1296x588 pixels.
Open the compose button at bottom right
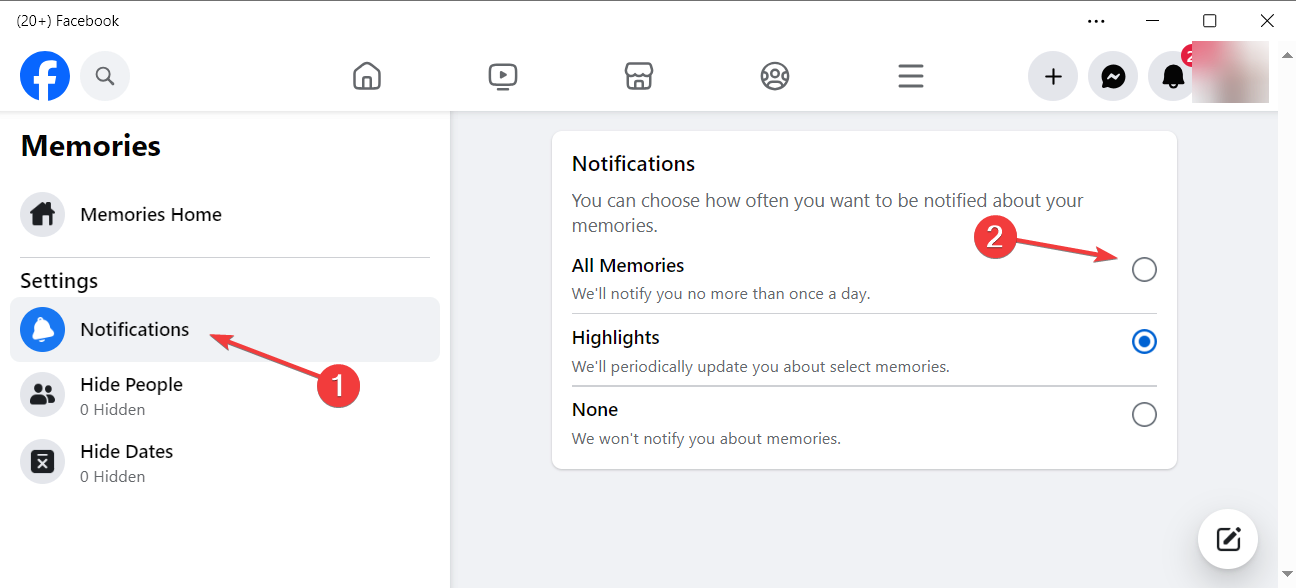(1227, 538)
